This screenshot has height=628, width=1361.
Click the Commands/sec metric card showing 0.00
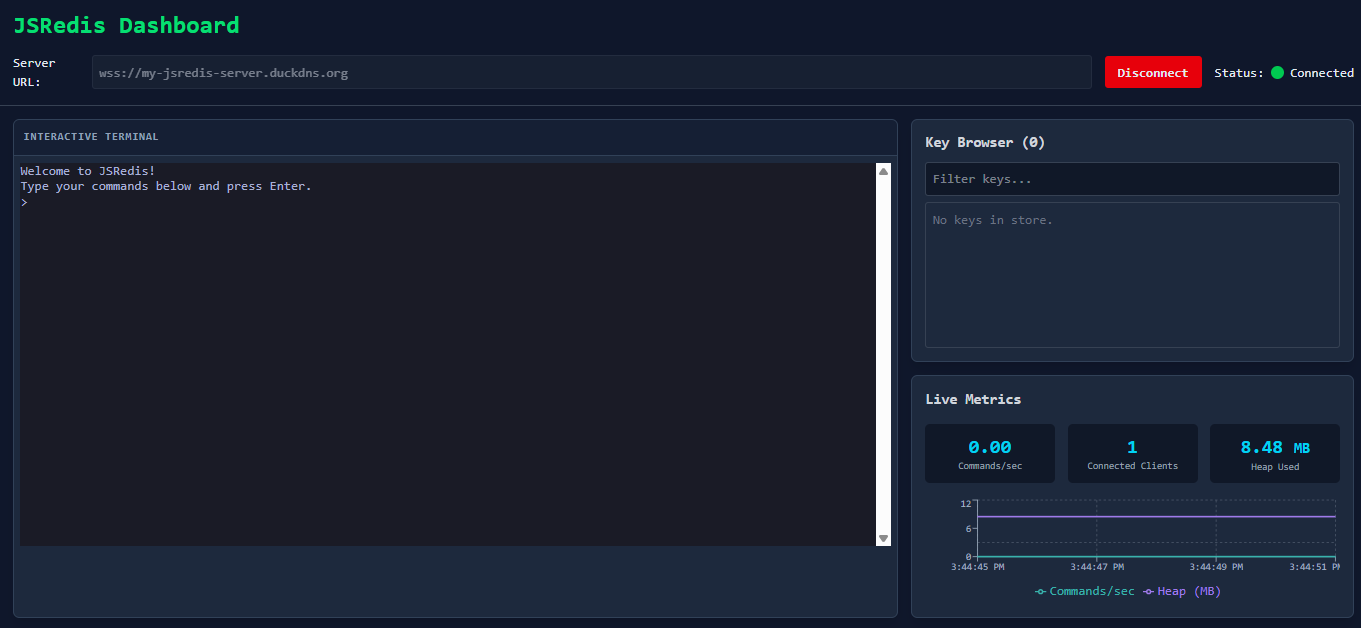[989, 453]
